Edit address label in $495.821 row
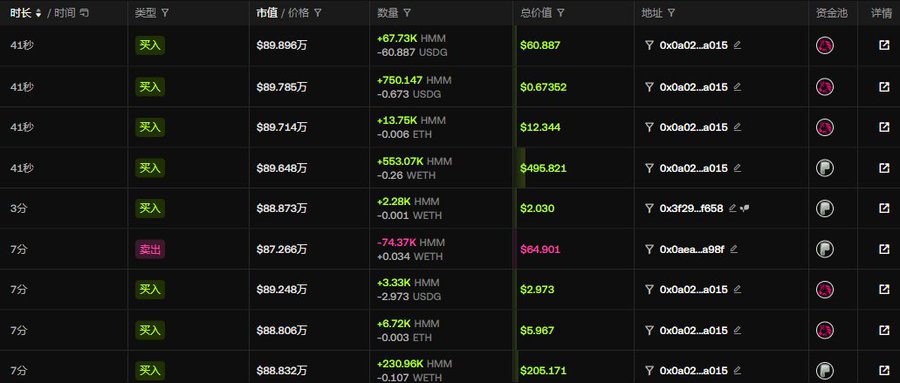 coord(738,168)
